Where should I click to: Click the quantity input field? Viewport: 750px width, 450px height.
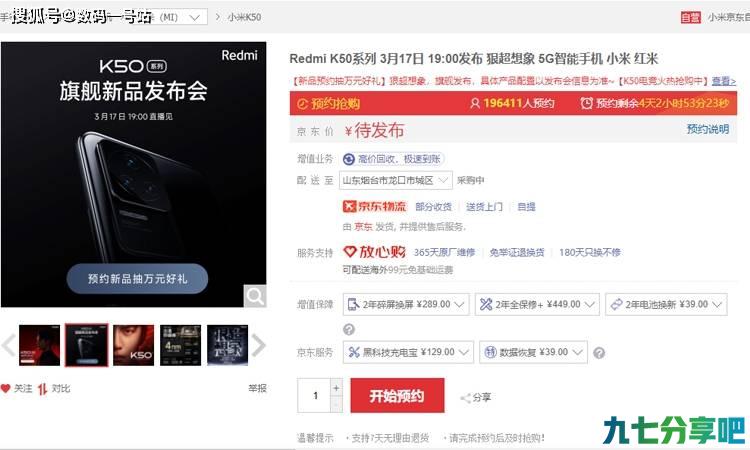(314, 395)
